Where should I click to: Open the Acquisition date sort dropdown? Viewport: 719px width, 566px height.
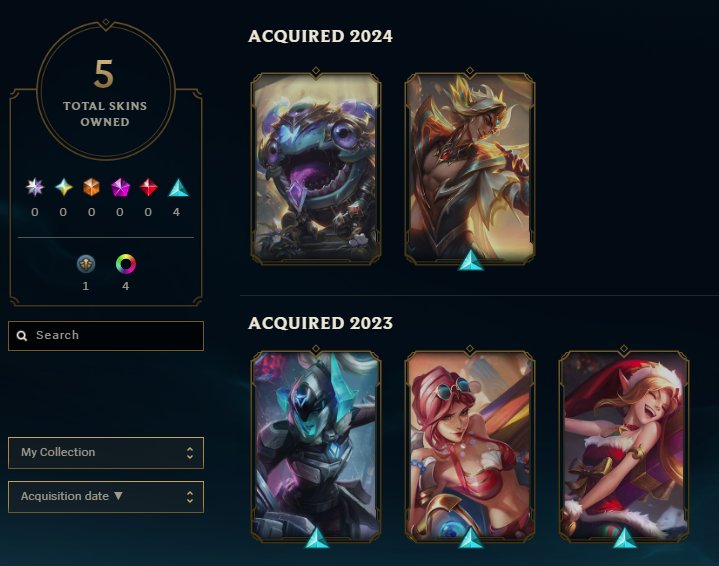[x=106, y=497]
